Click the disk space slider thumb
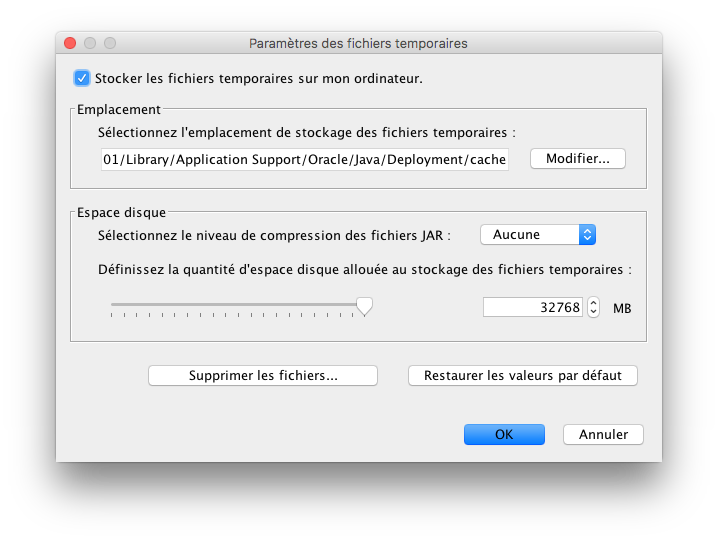 365,306
